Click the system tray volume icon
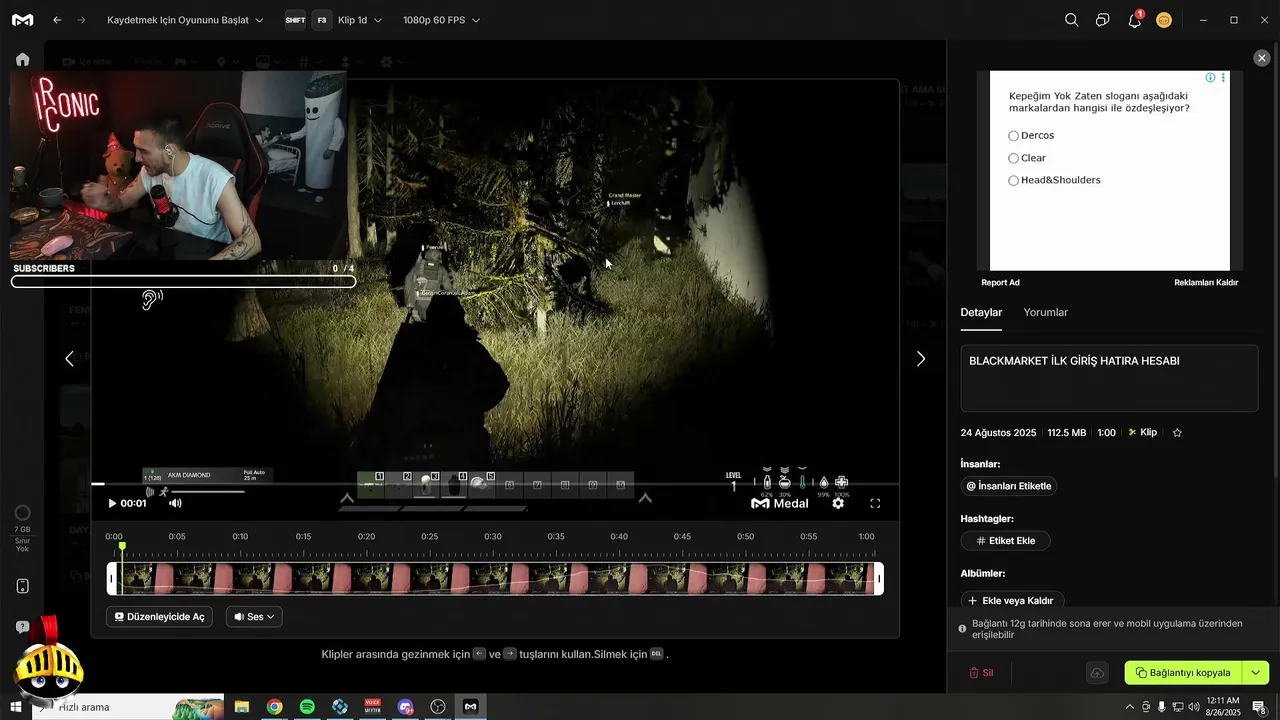Screen dimensions: 1280x720 click(1193, 707)
